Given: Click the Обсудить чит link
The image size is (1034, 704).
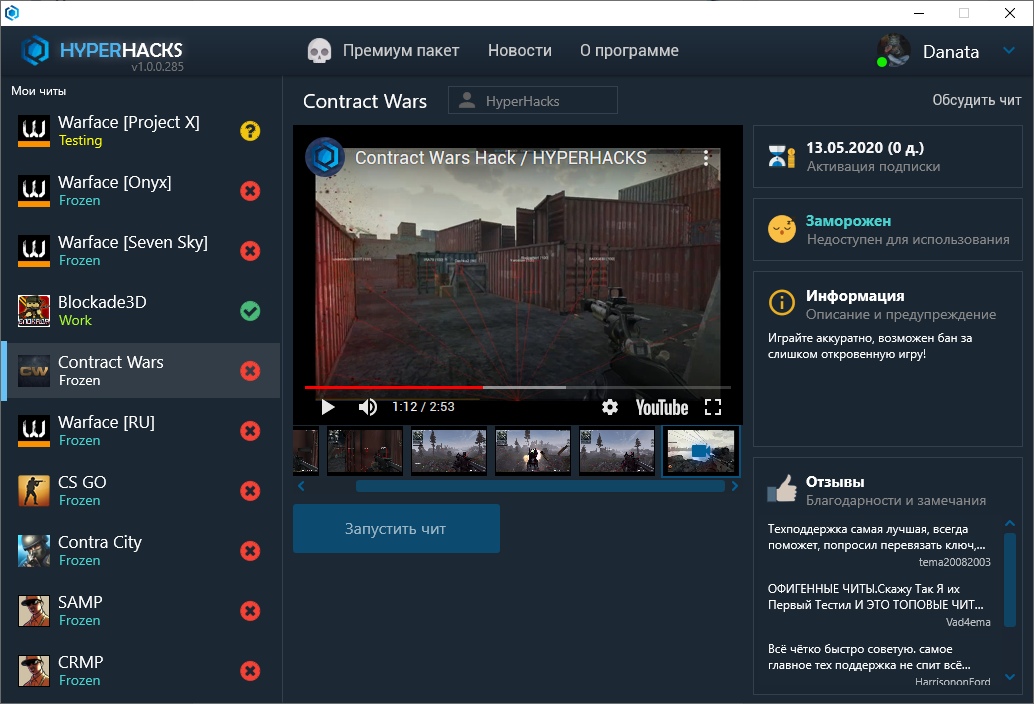Looking at the screenshot, I should (976, 100).
